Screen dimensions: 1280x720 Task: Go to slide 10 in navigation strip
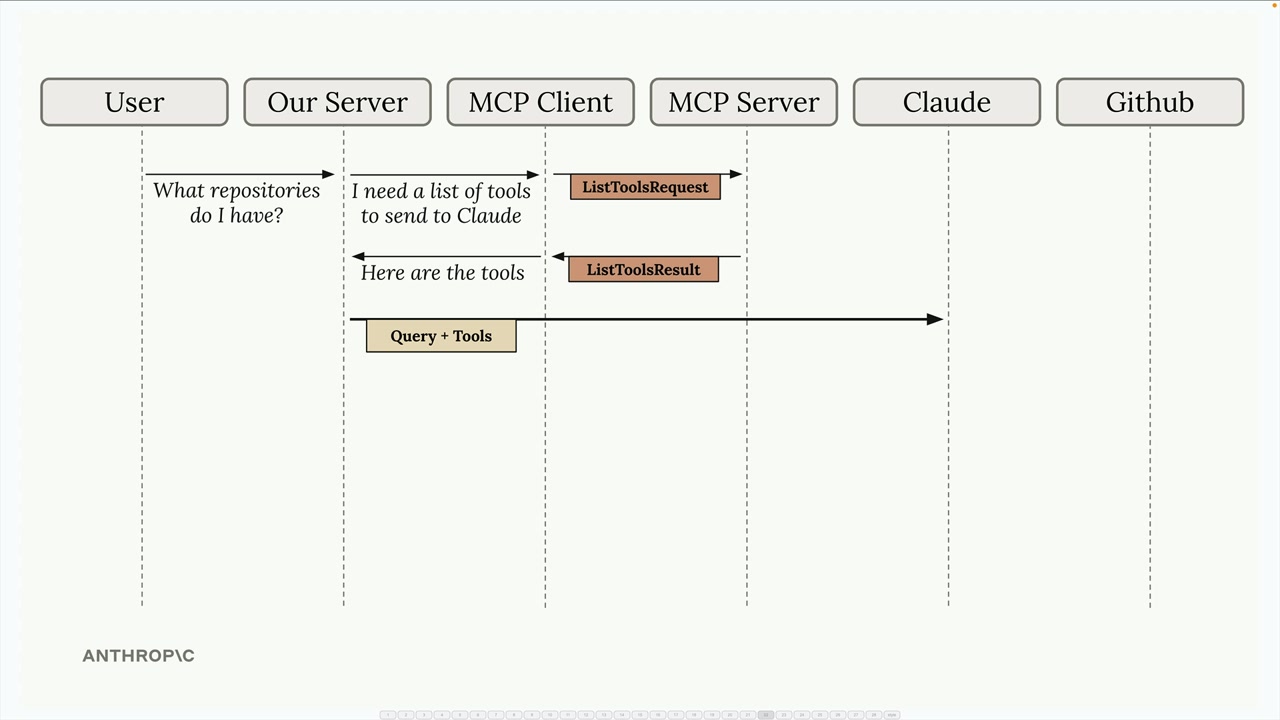550,715
